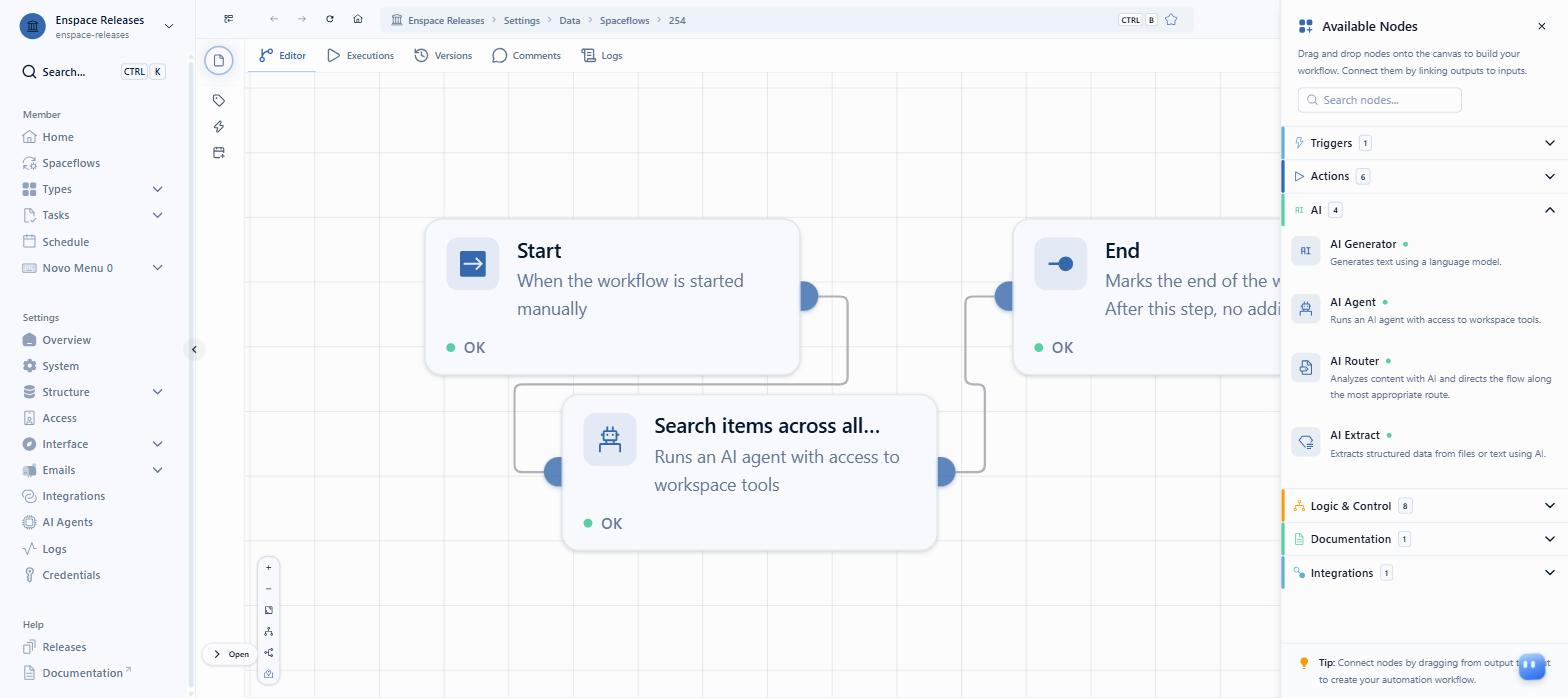1568x698 pixels.
Task: Open the Overview settings page
Action: (x=66, y=340)
